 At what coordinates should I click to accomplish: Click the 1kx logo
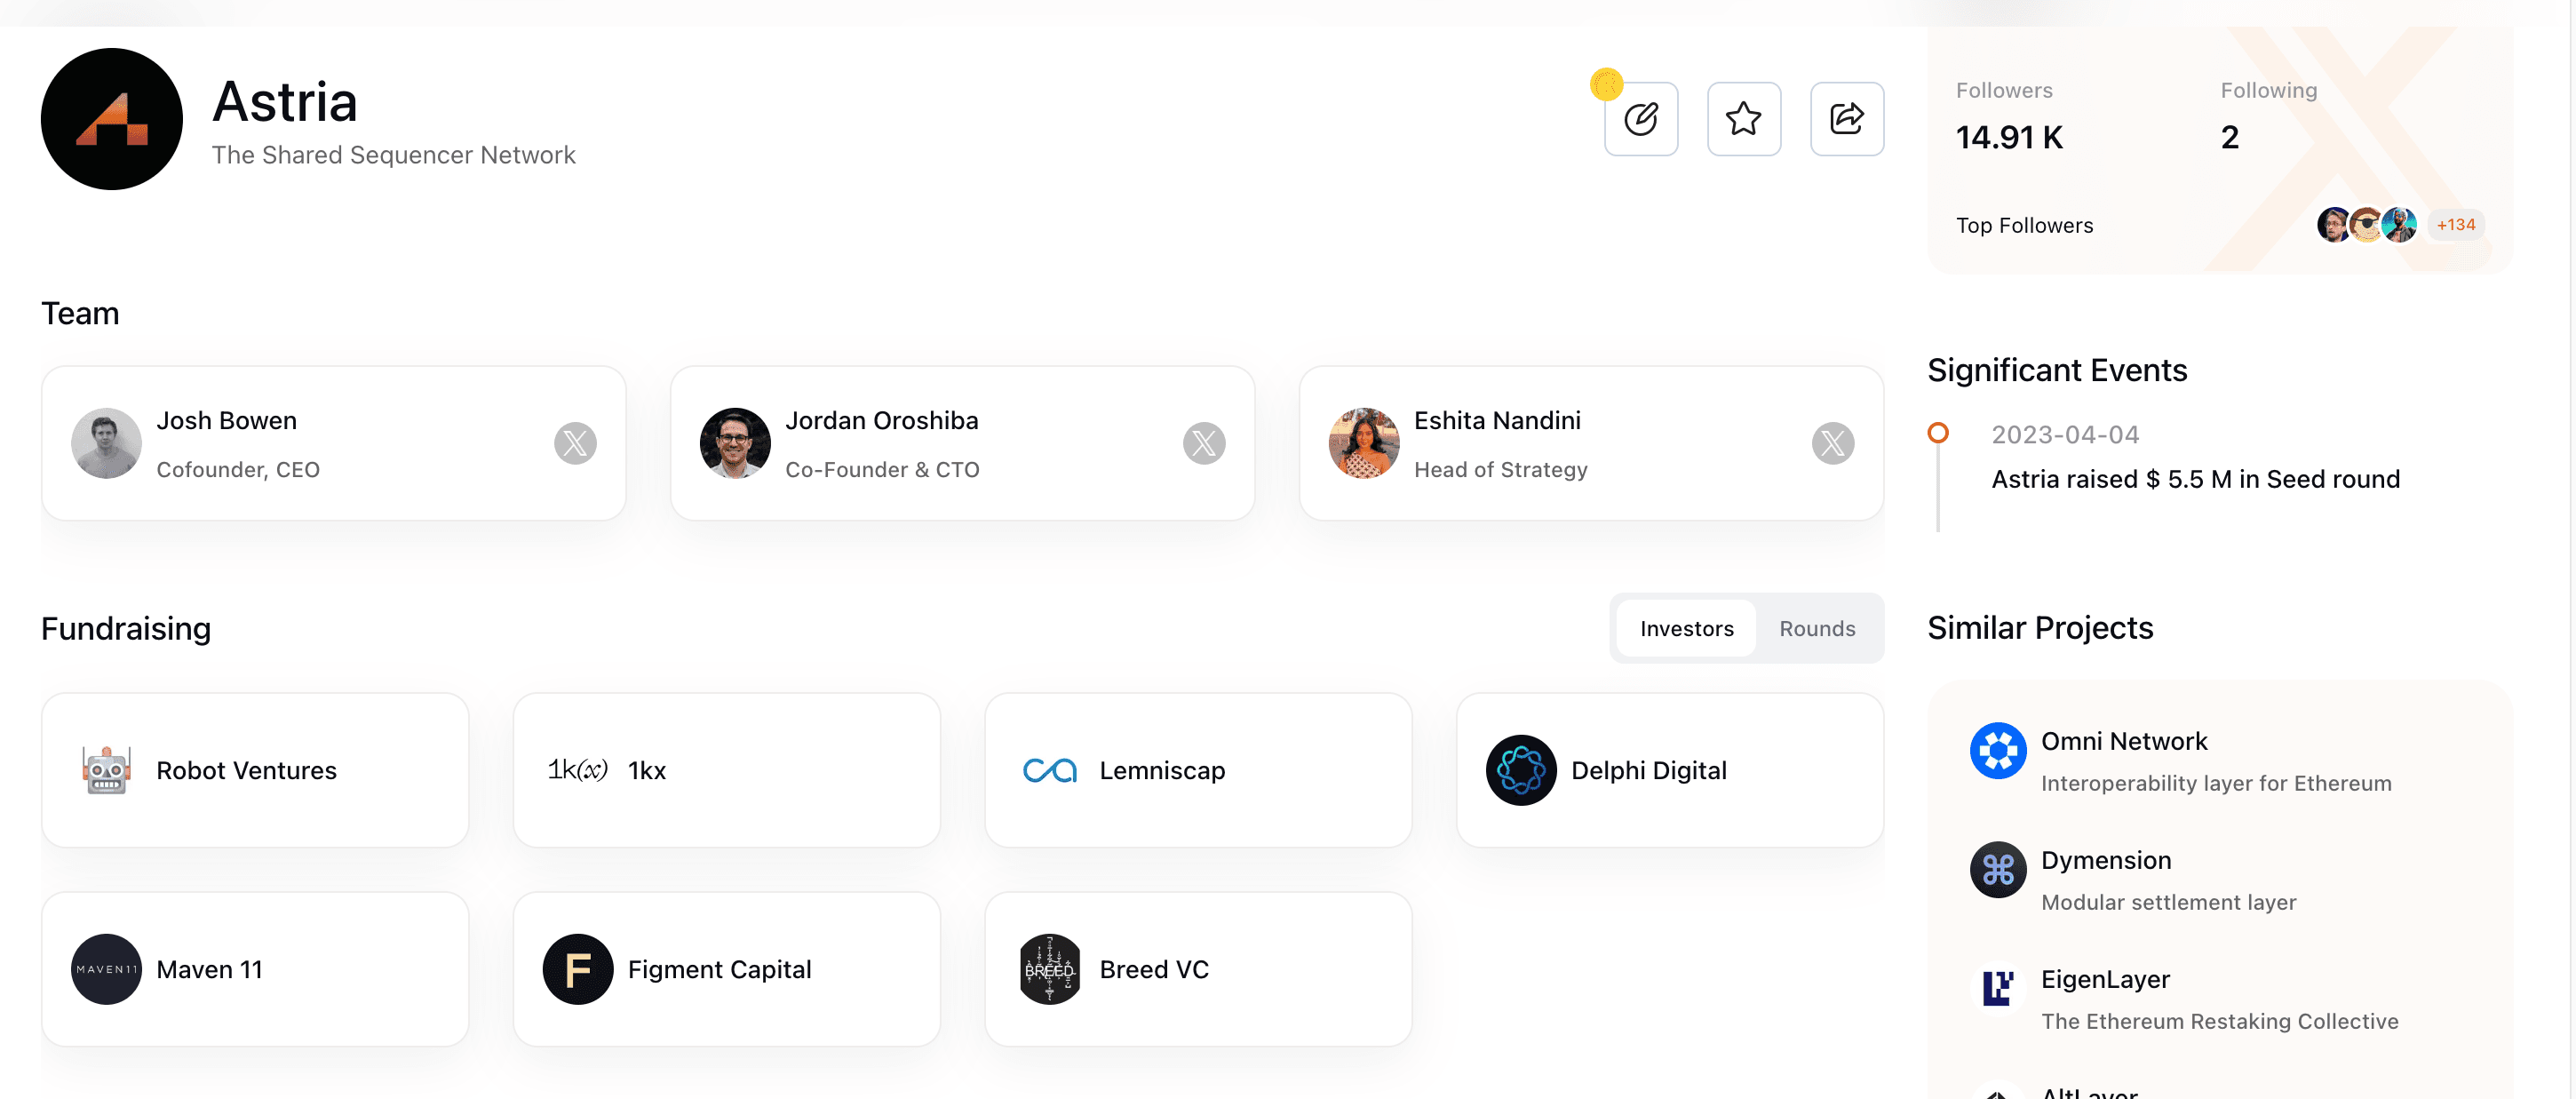click(578, 770)
